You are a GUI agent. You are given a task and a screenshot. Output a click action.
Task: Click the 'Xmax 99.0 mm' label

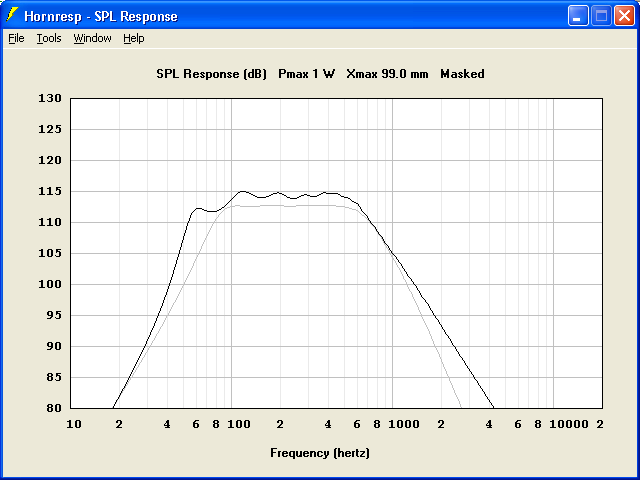[387, 74]
